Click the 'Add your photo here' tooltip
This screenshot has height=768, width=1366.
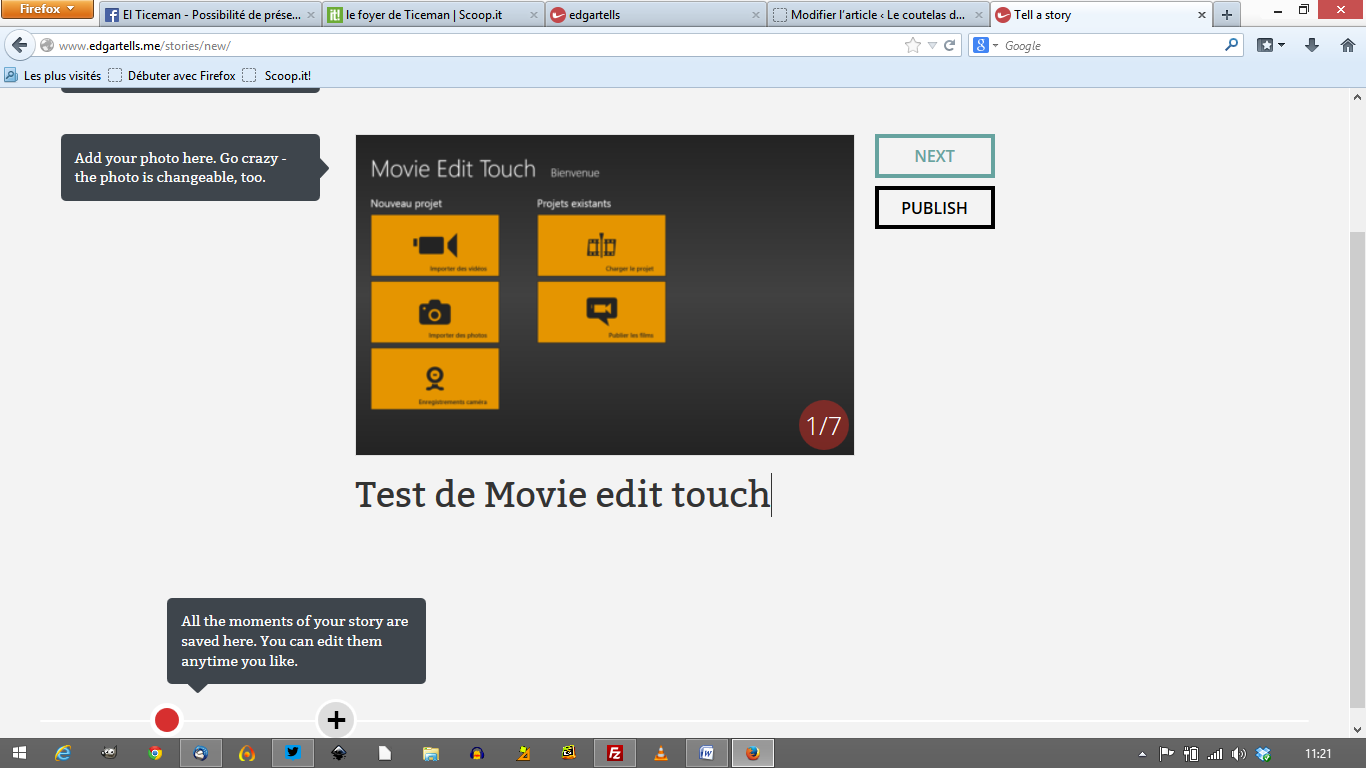coord(190,168)
